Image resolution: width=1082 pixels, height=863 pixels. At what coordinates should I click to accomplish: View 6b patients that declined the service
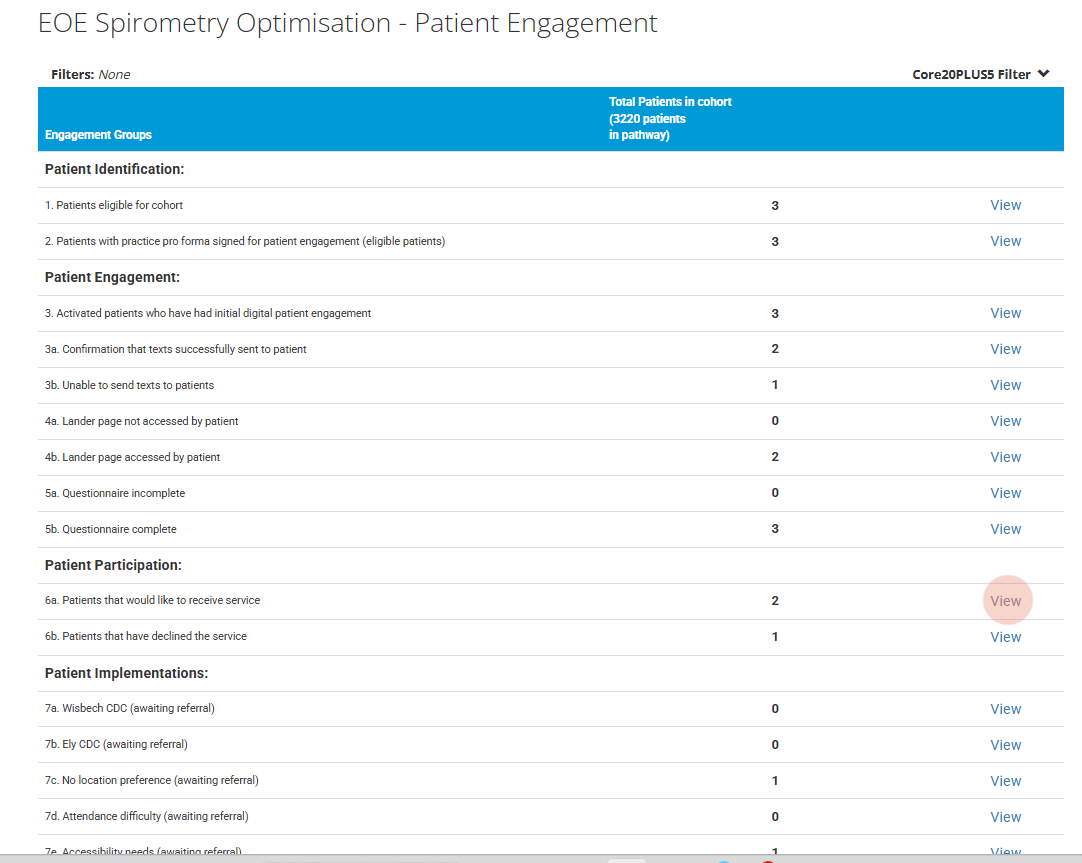point(1005,637)
